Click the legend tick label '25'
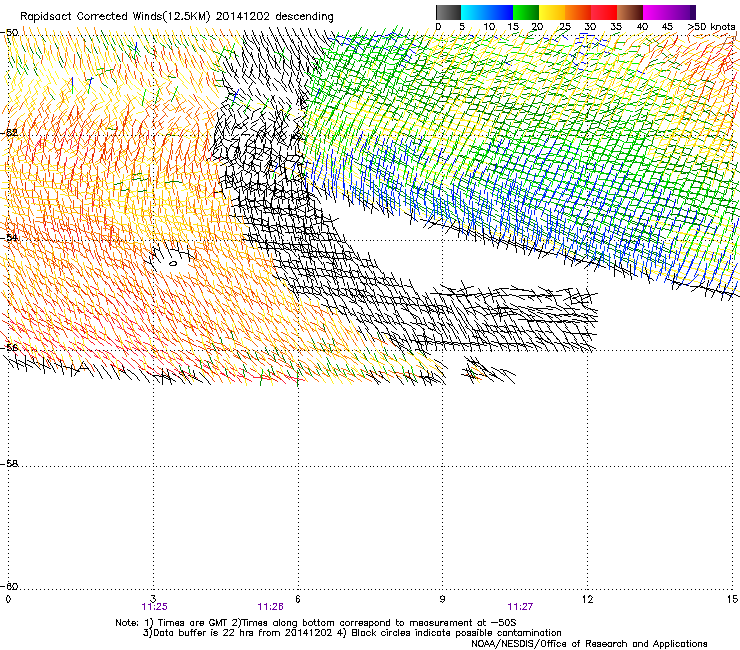740x650 pixels. [564, 27]
